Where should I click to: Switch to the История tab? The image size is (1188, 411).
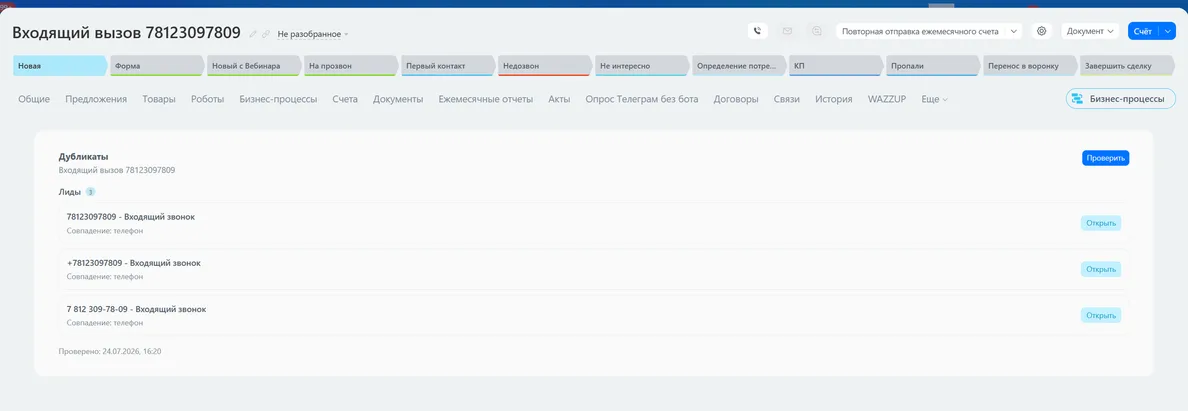(833, 99)
